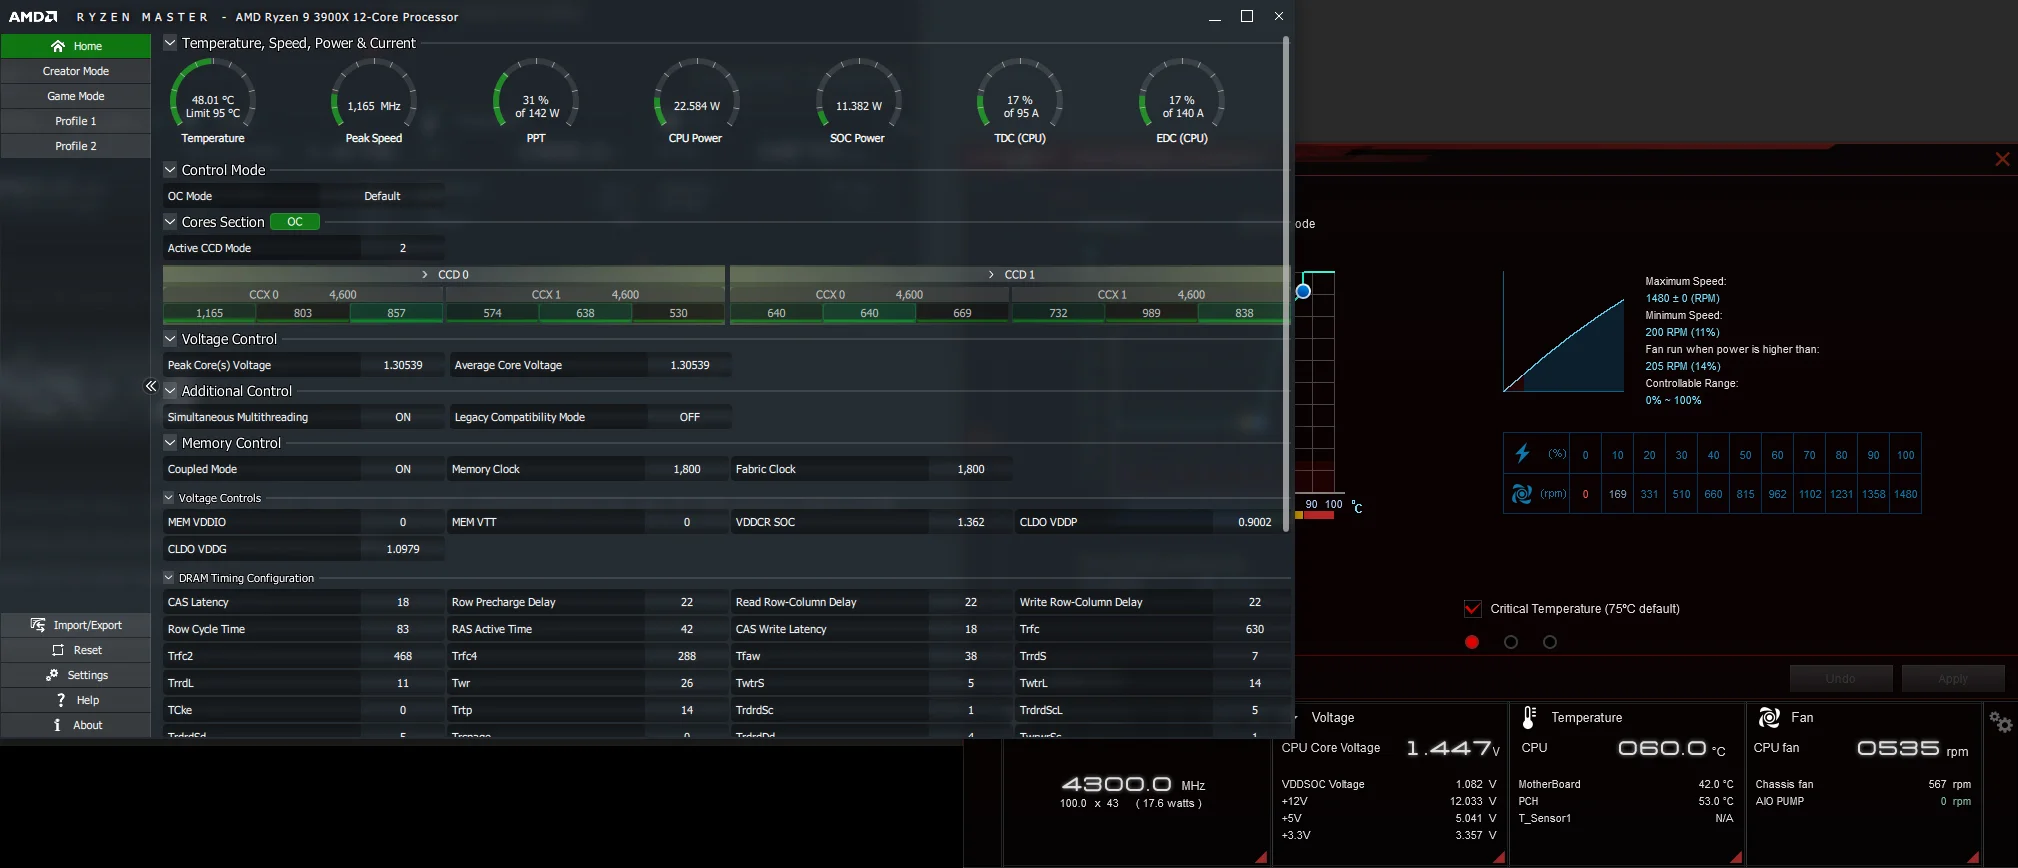Click the 1480 rpm cell in fan table
The image size is (2018, 868).
pyautogui.click(x=1905, y=494)
